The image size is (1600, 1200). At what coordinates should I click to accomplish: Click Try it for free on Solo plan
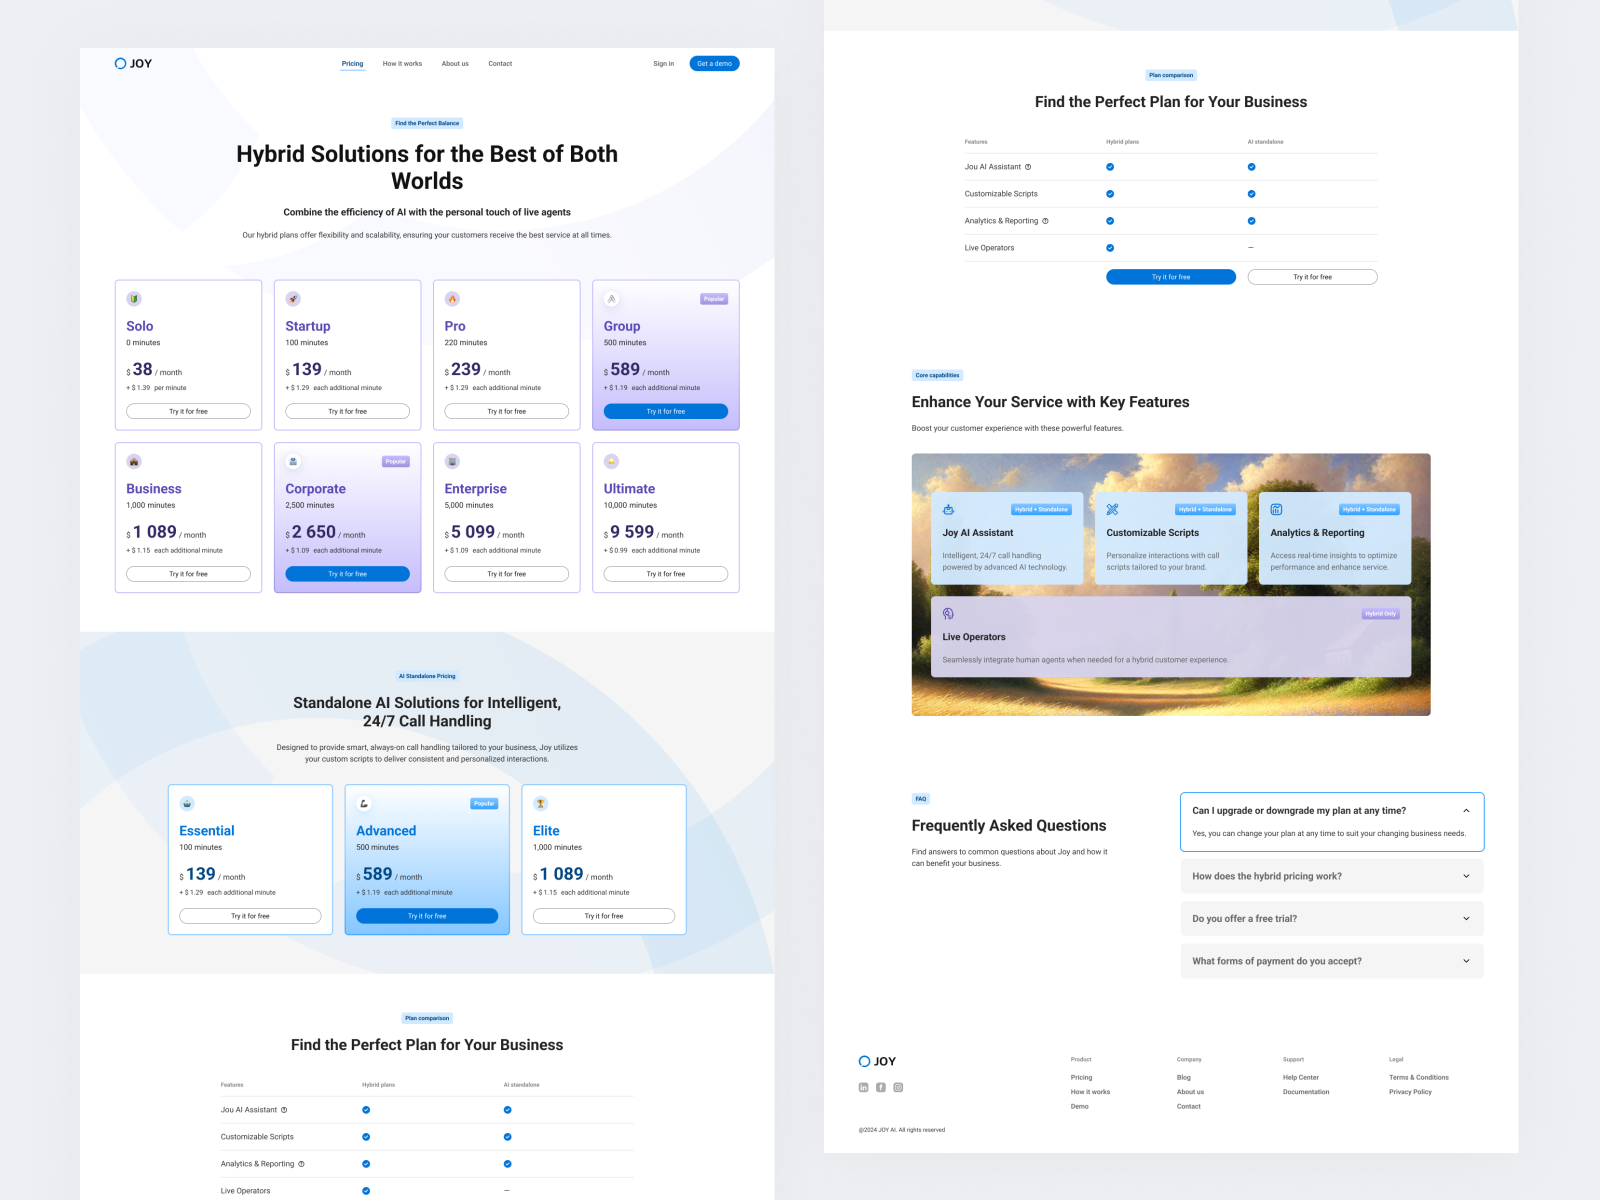click(188, 411)
